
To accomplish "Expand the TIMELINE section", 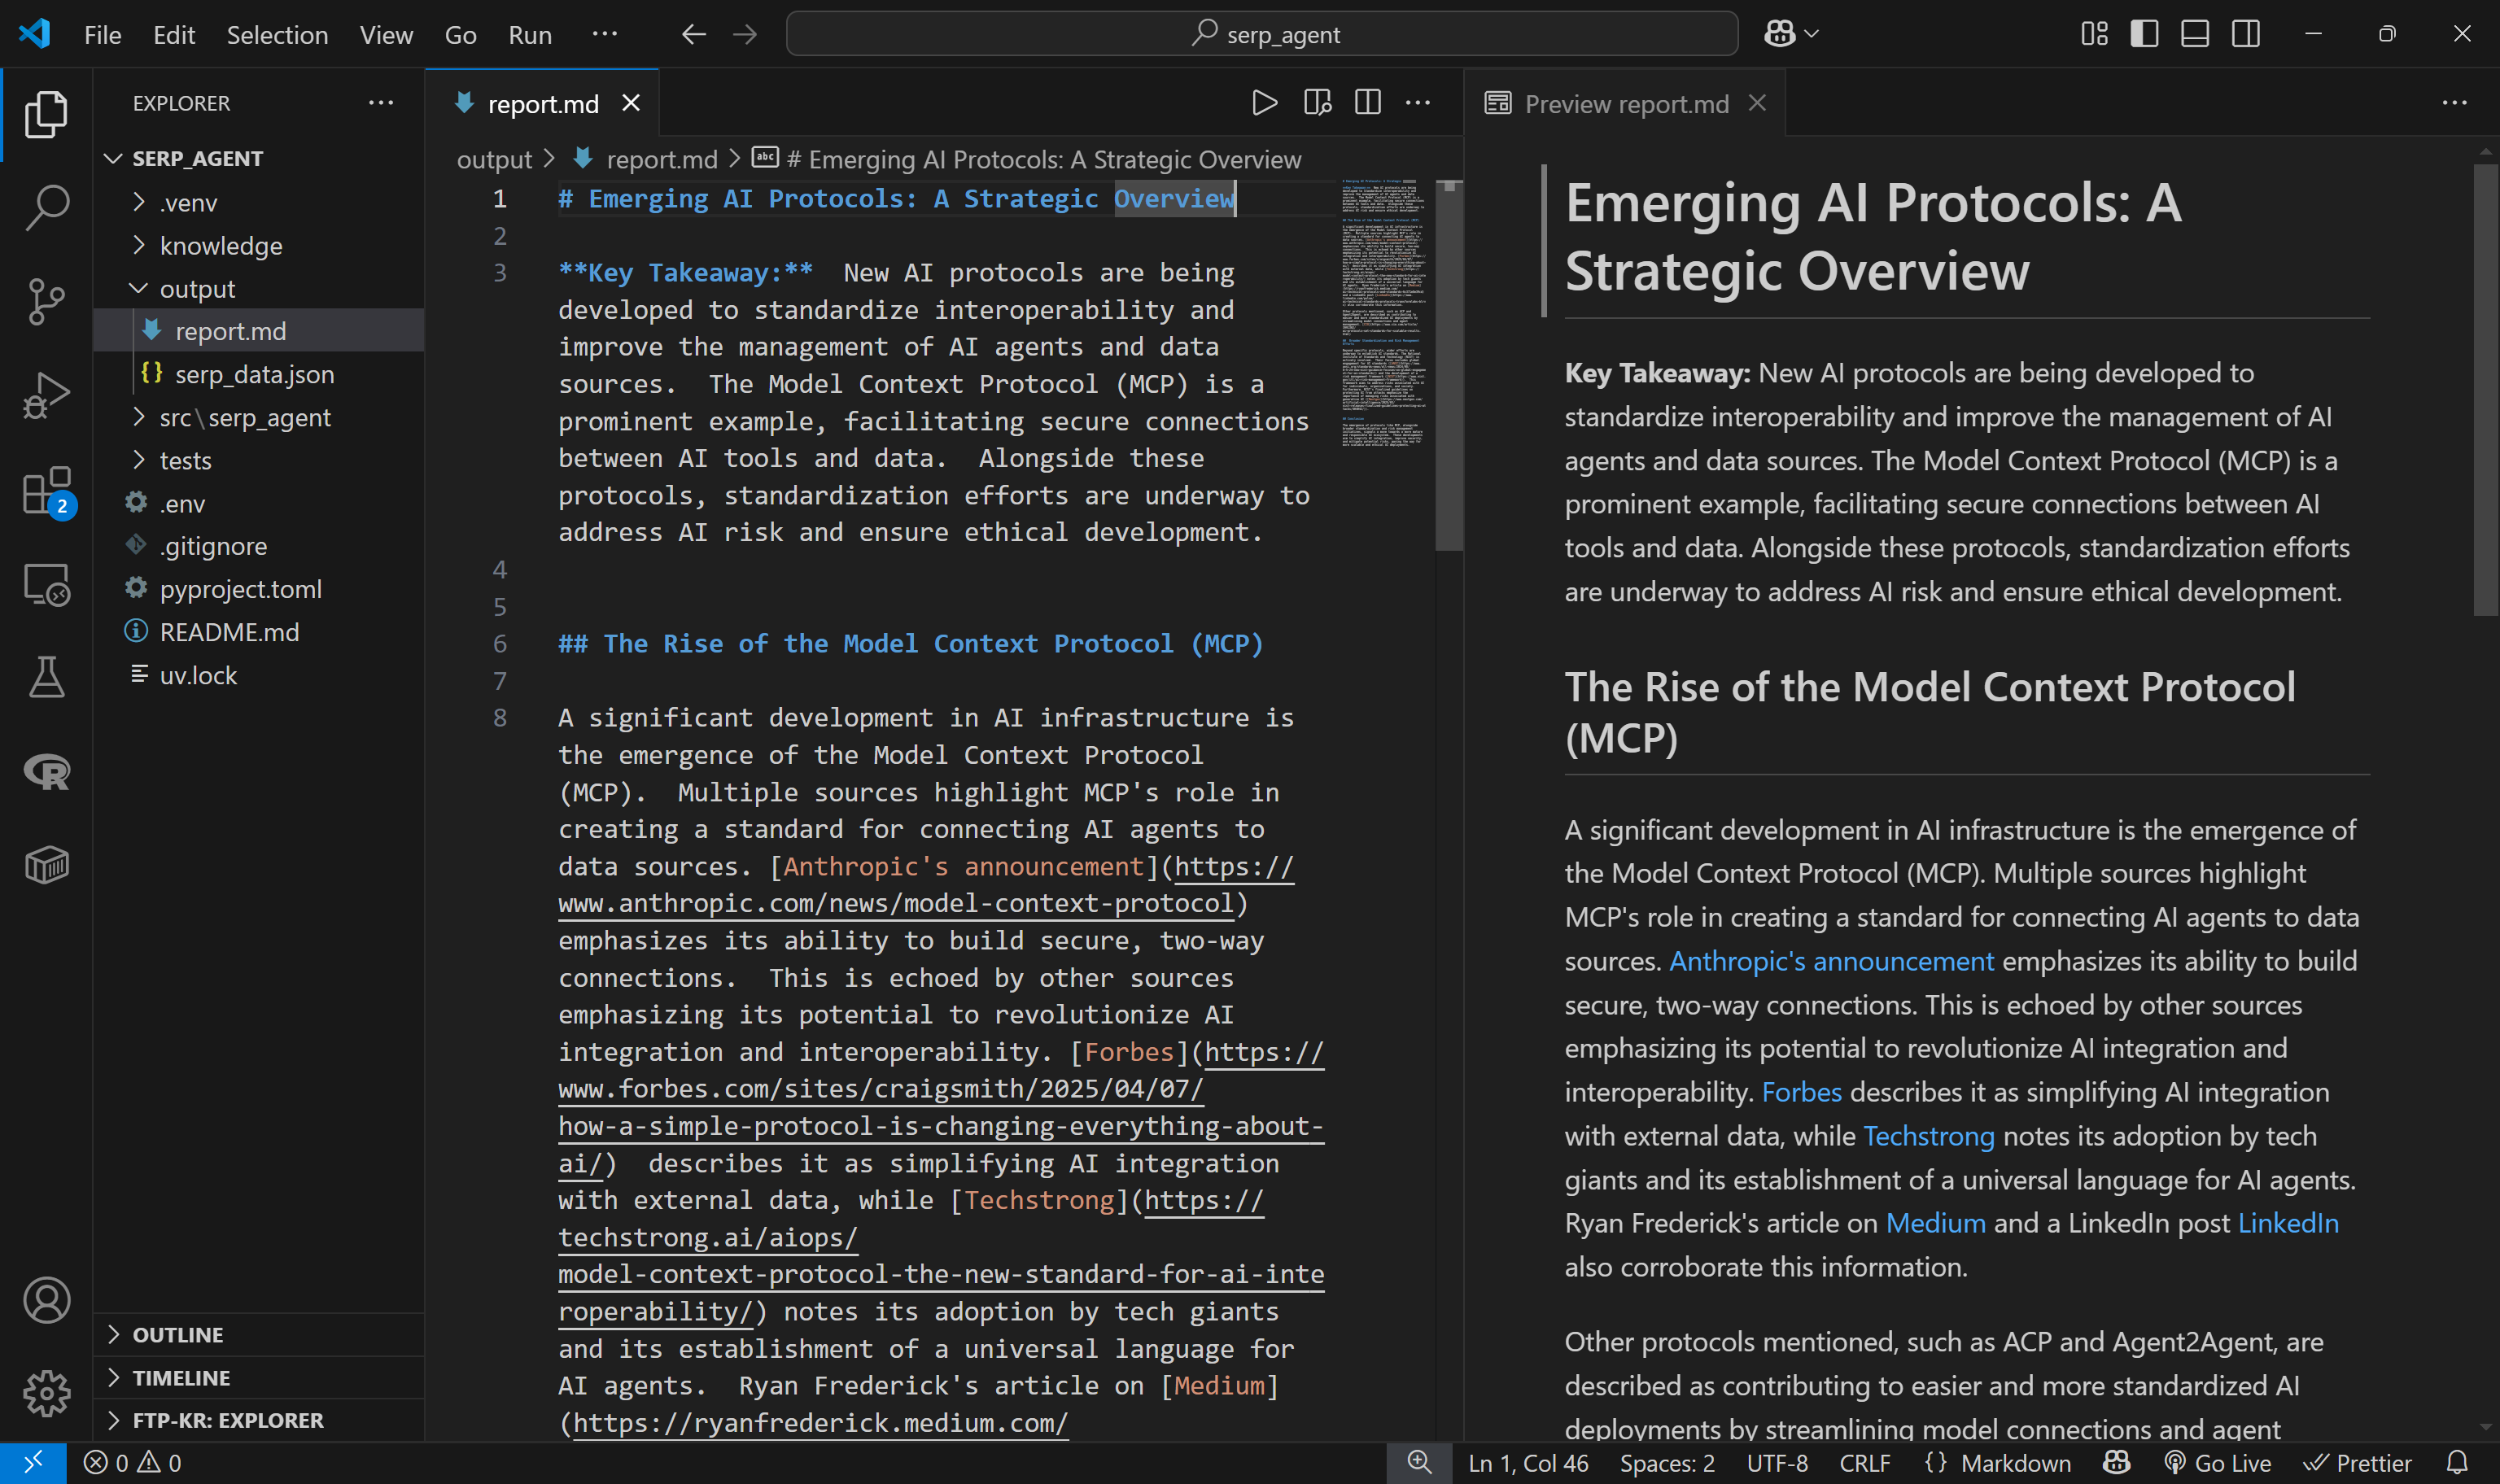I will coord(259,1378).
